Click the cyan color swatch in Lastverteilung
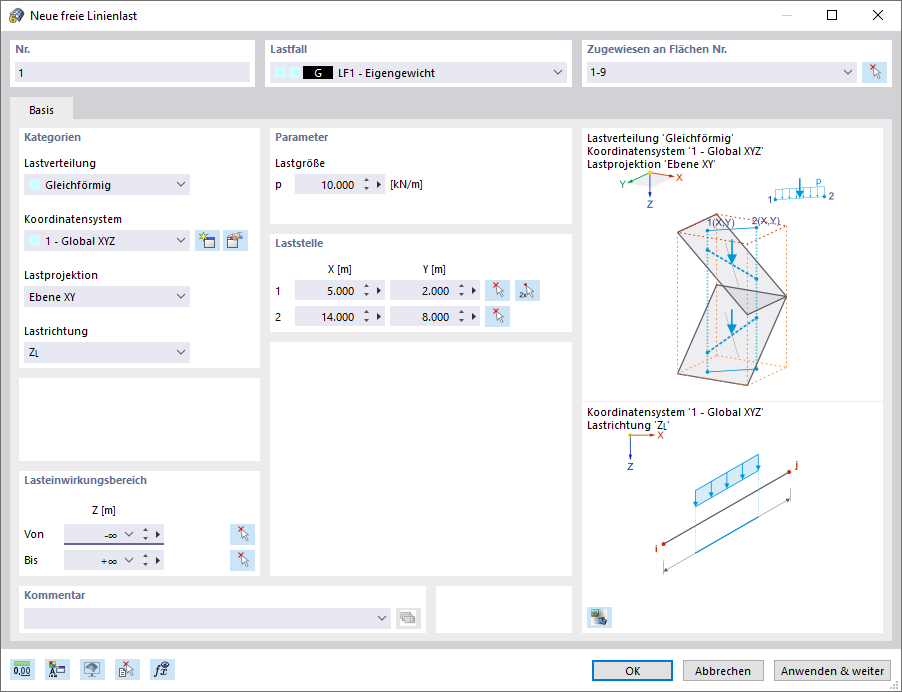The height and width of the screenshot is (692, 902). [35, 185]
